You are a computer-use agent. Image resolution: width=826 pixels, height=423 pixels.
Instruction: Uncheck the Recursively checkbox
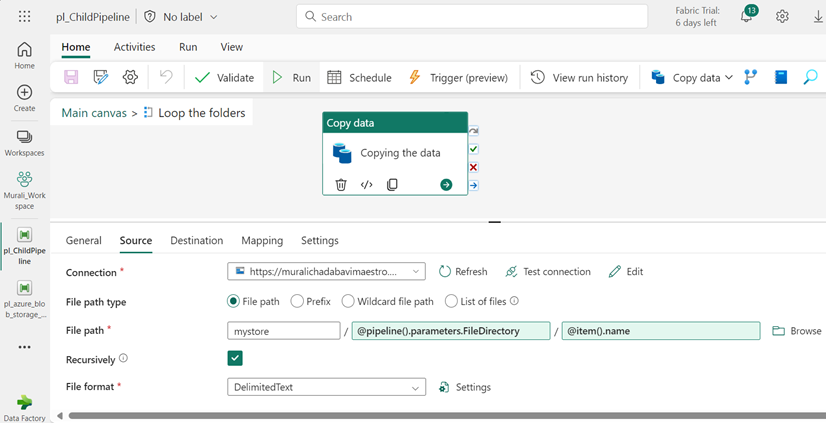[235, 358]
